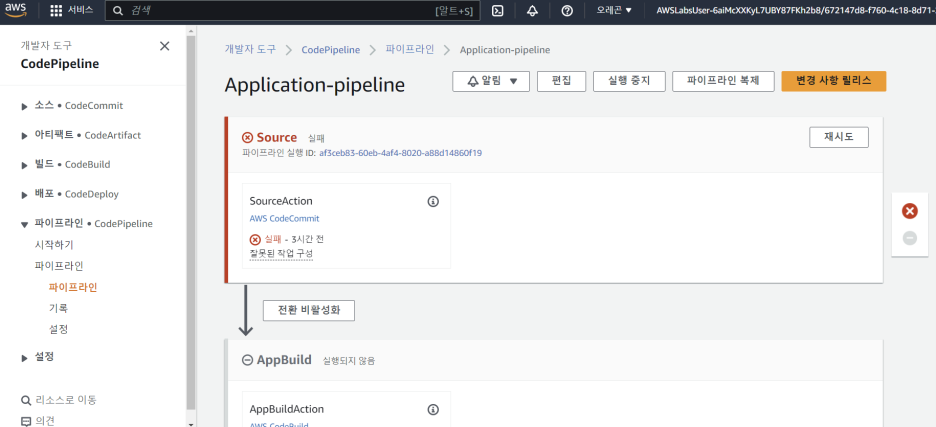Open nested 설정 under 파이프라인
This screenshot has height=427, width=936.
pyautogui.click(x=58, y=330)
